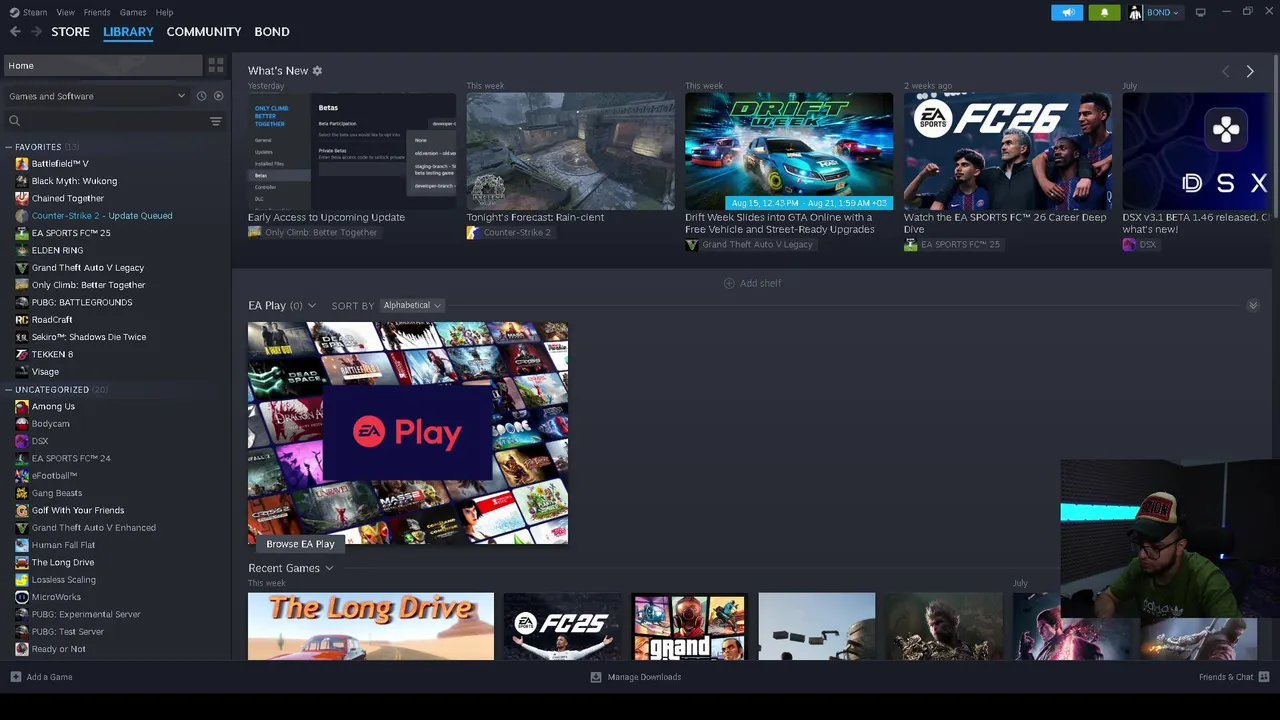Select Sekiro: Shadows Die Twice in the sidebar
The image size is (1280, 720).
89,337
